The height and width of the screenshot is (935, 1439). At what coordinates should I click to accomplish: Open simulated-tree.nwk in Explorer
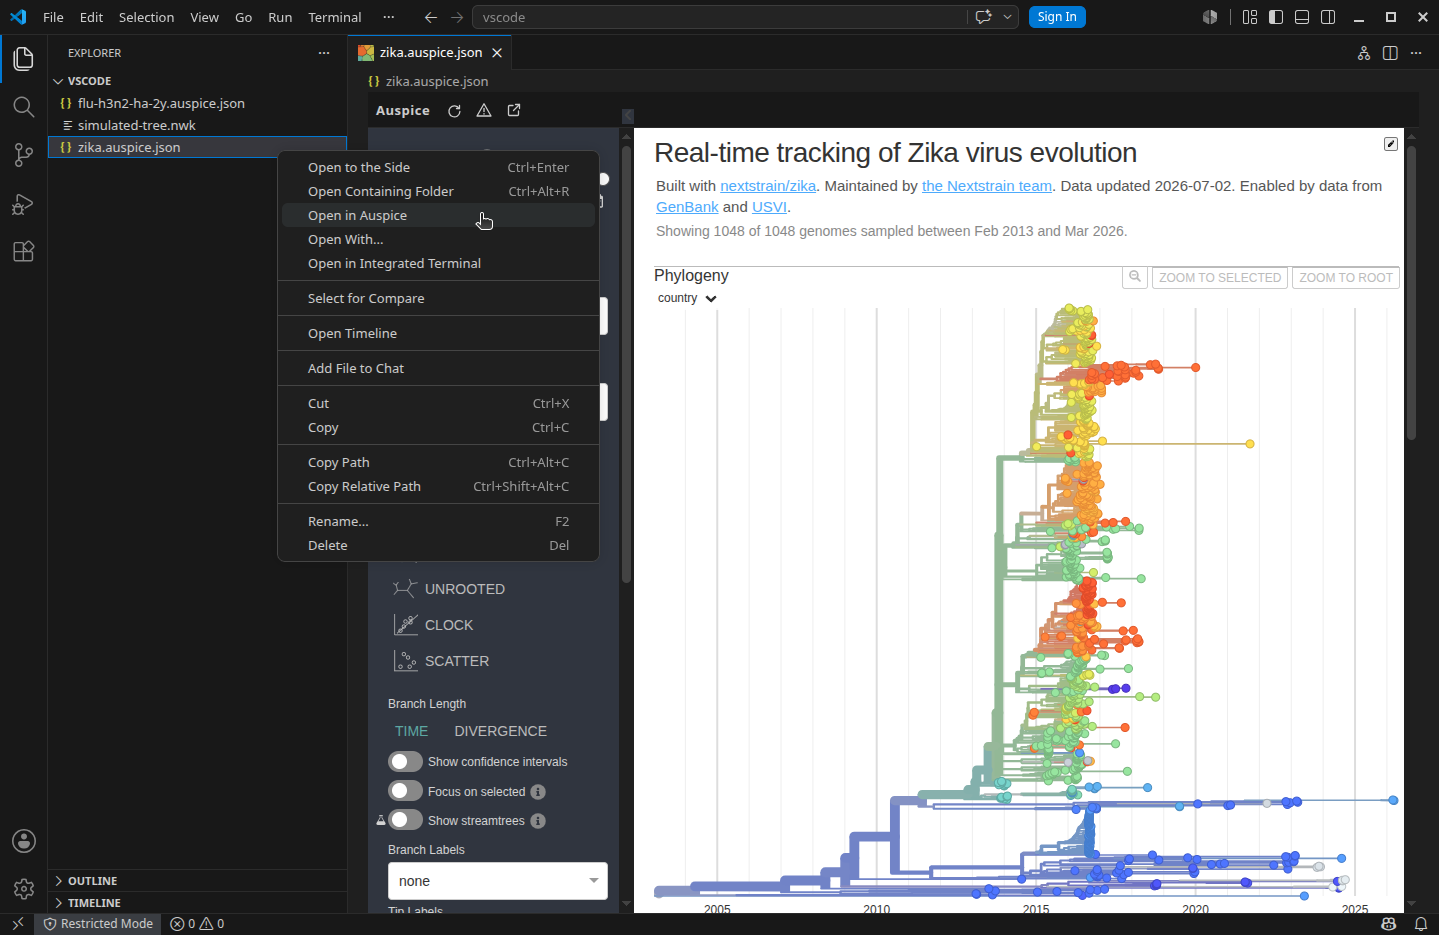click(197, 125)
